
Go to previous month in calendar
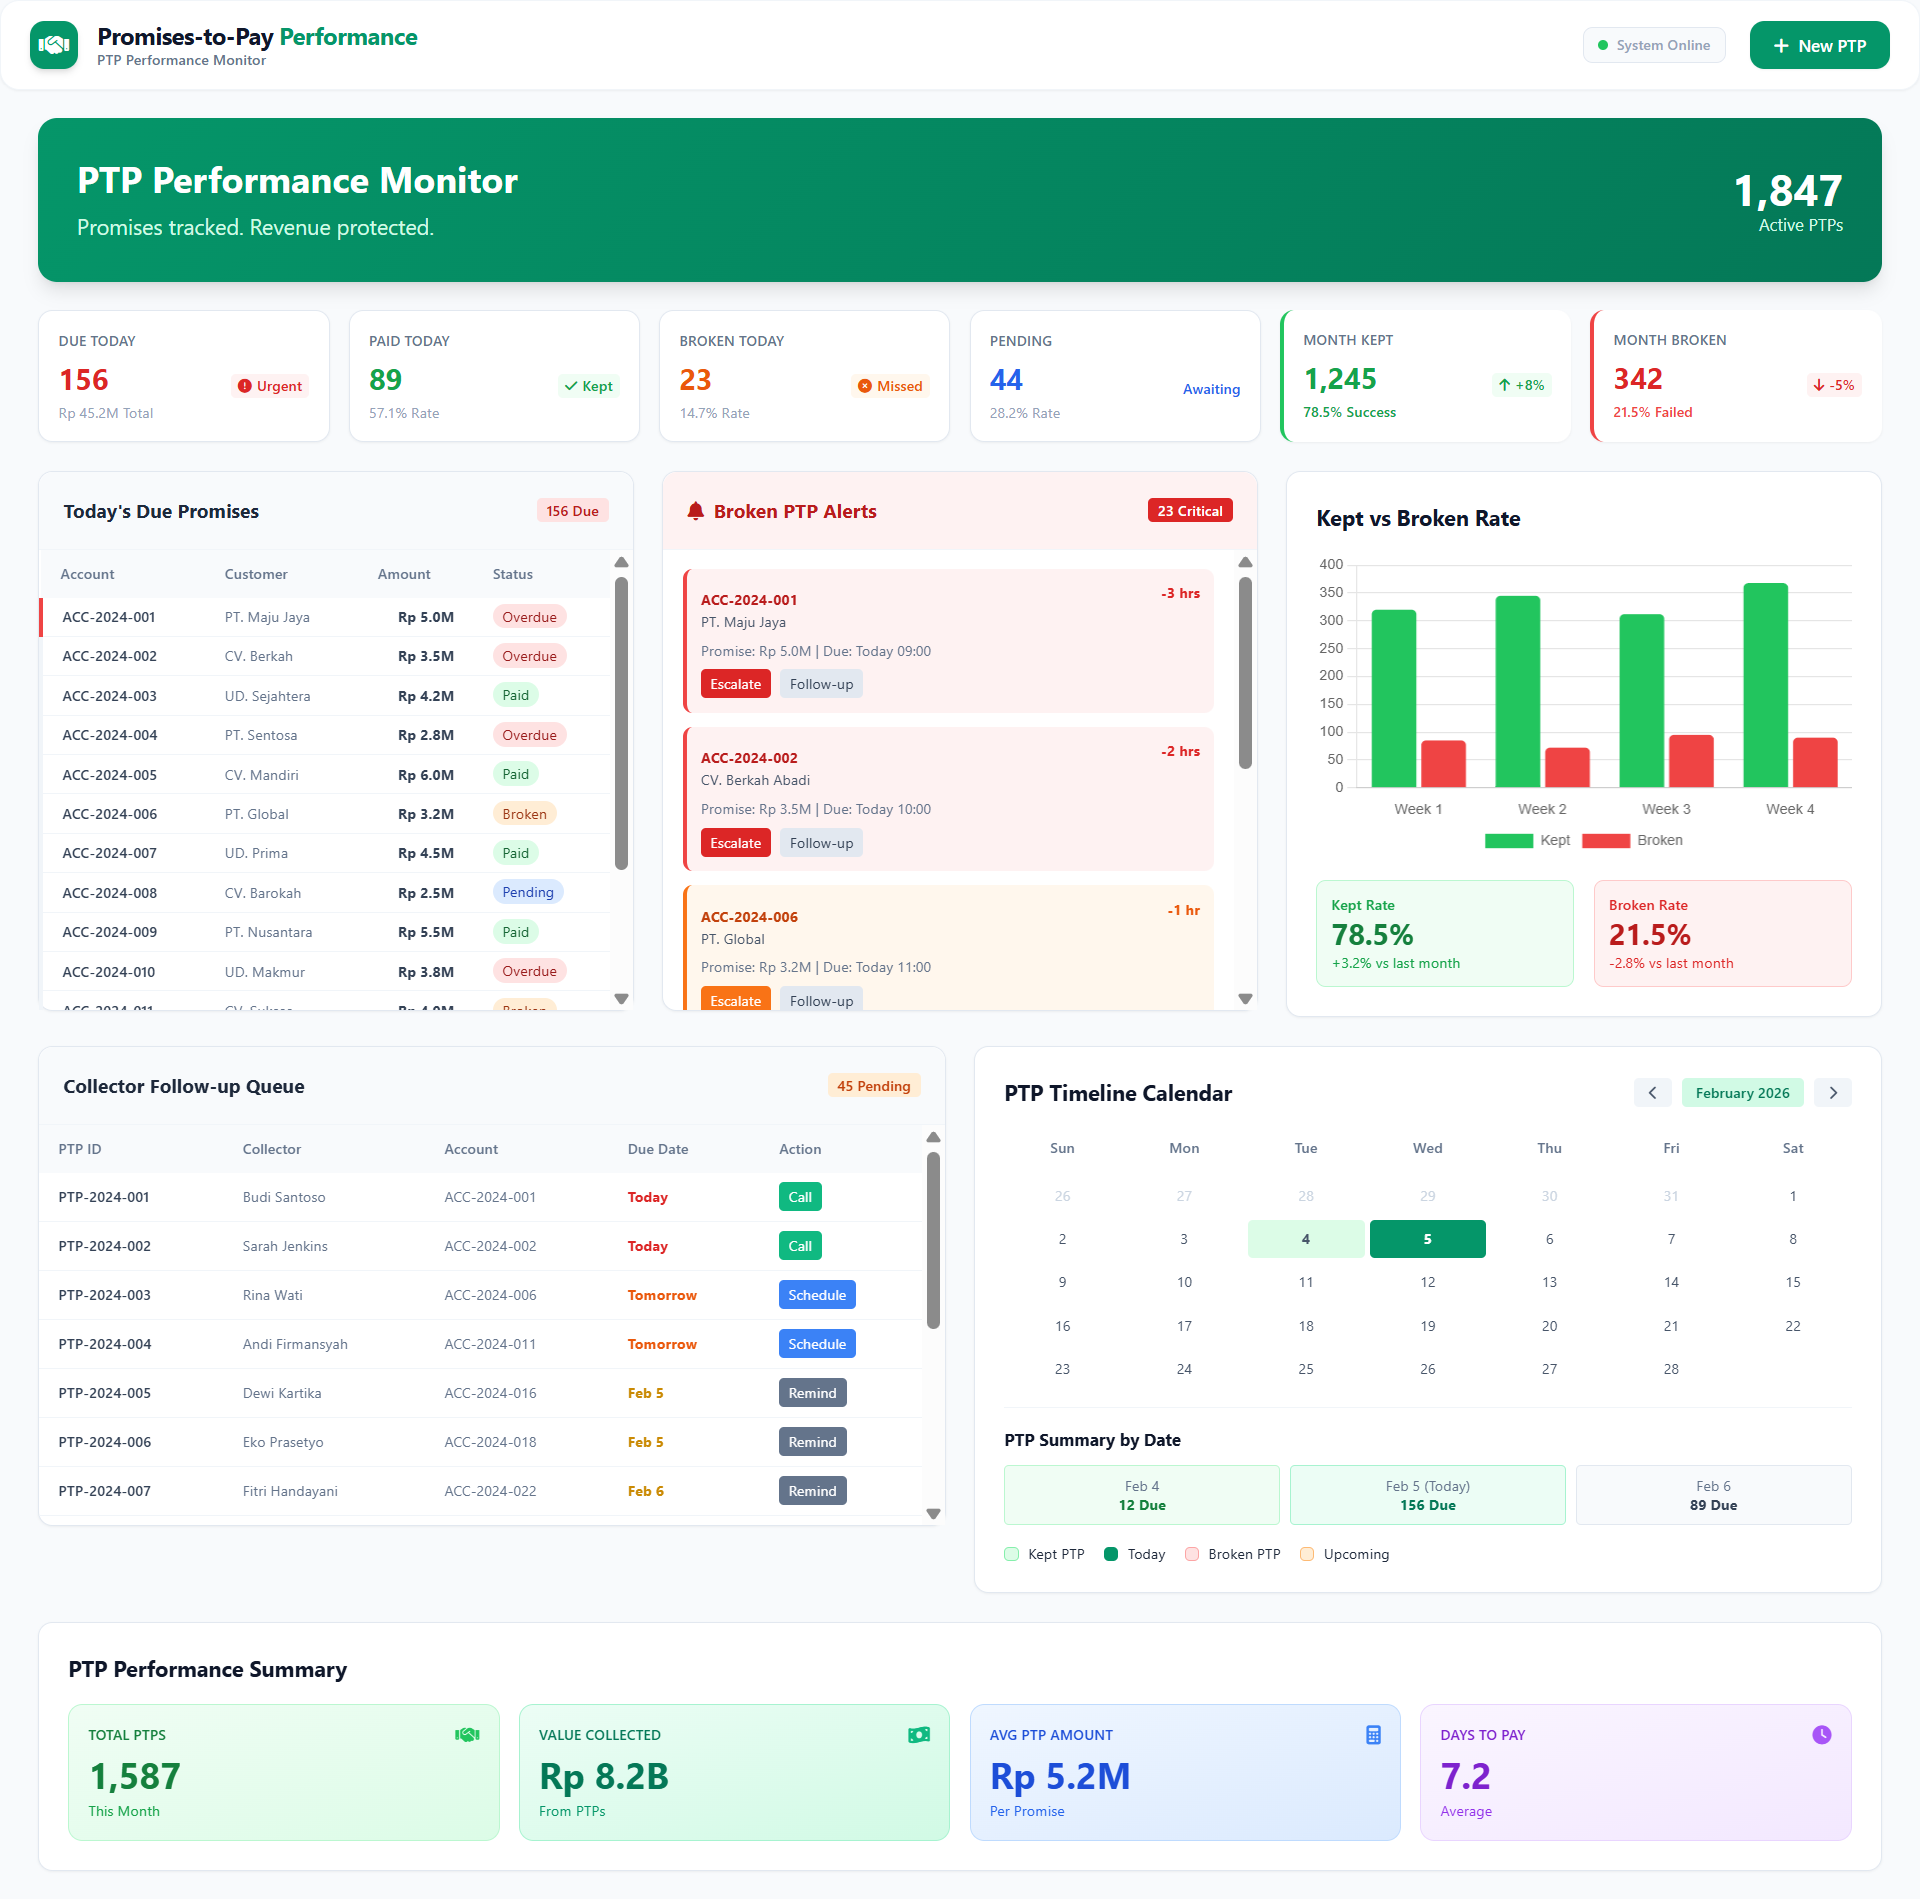(1652, 1092)
